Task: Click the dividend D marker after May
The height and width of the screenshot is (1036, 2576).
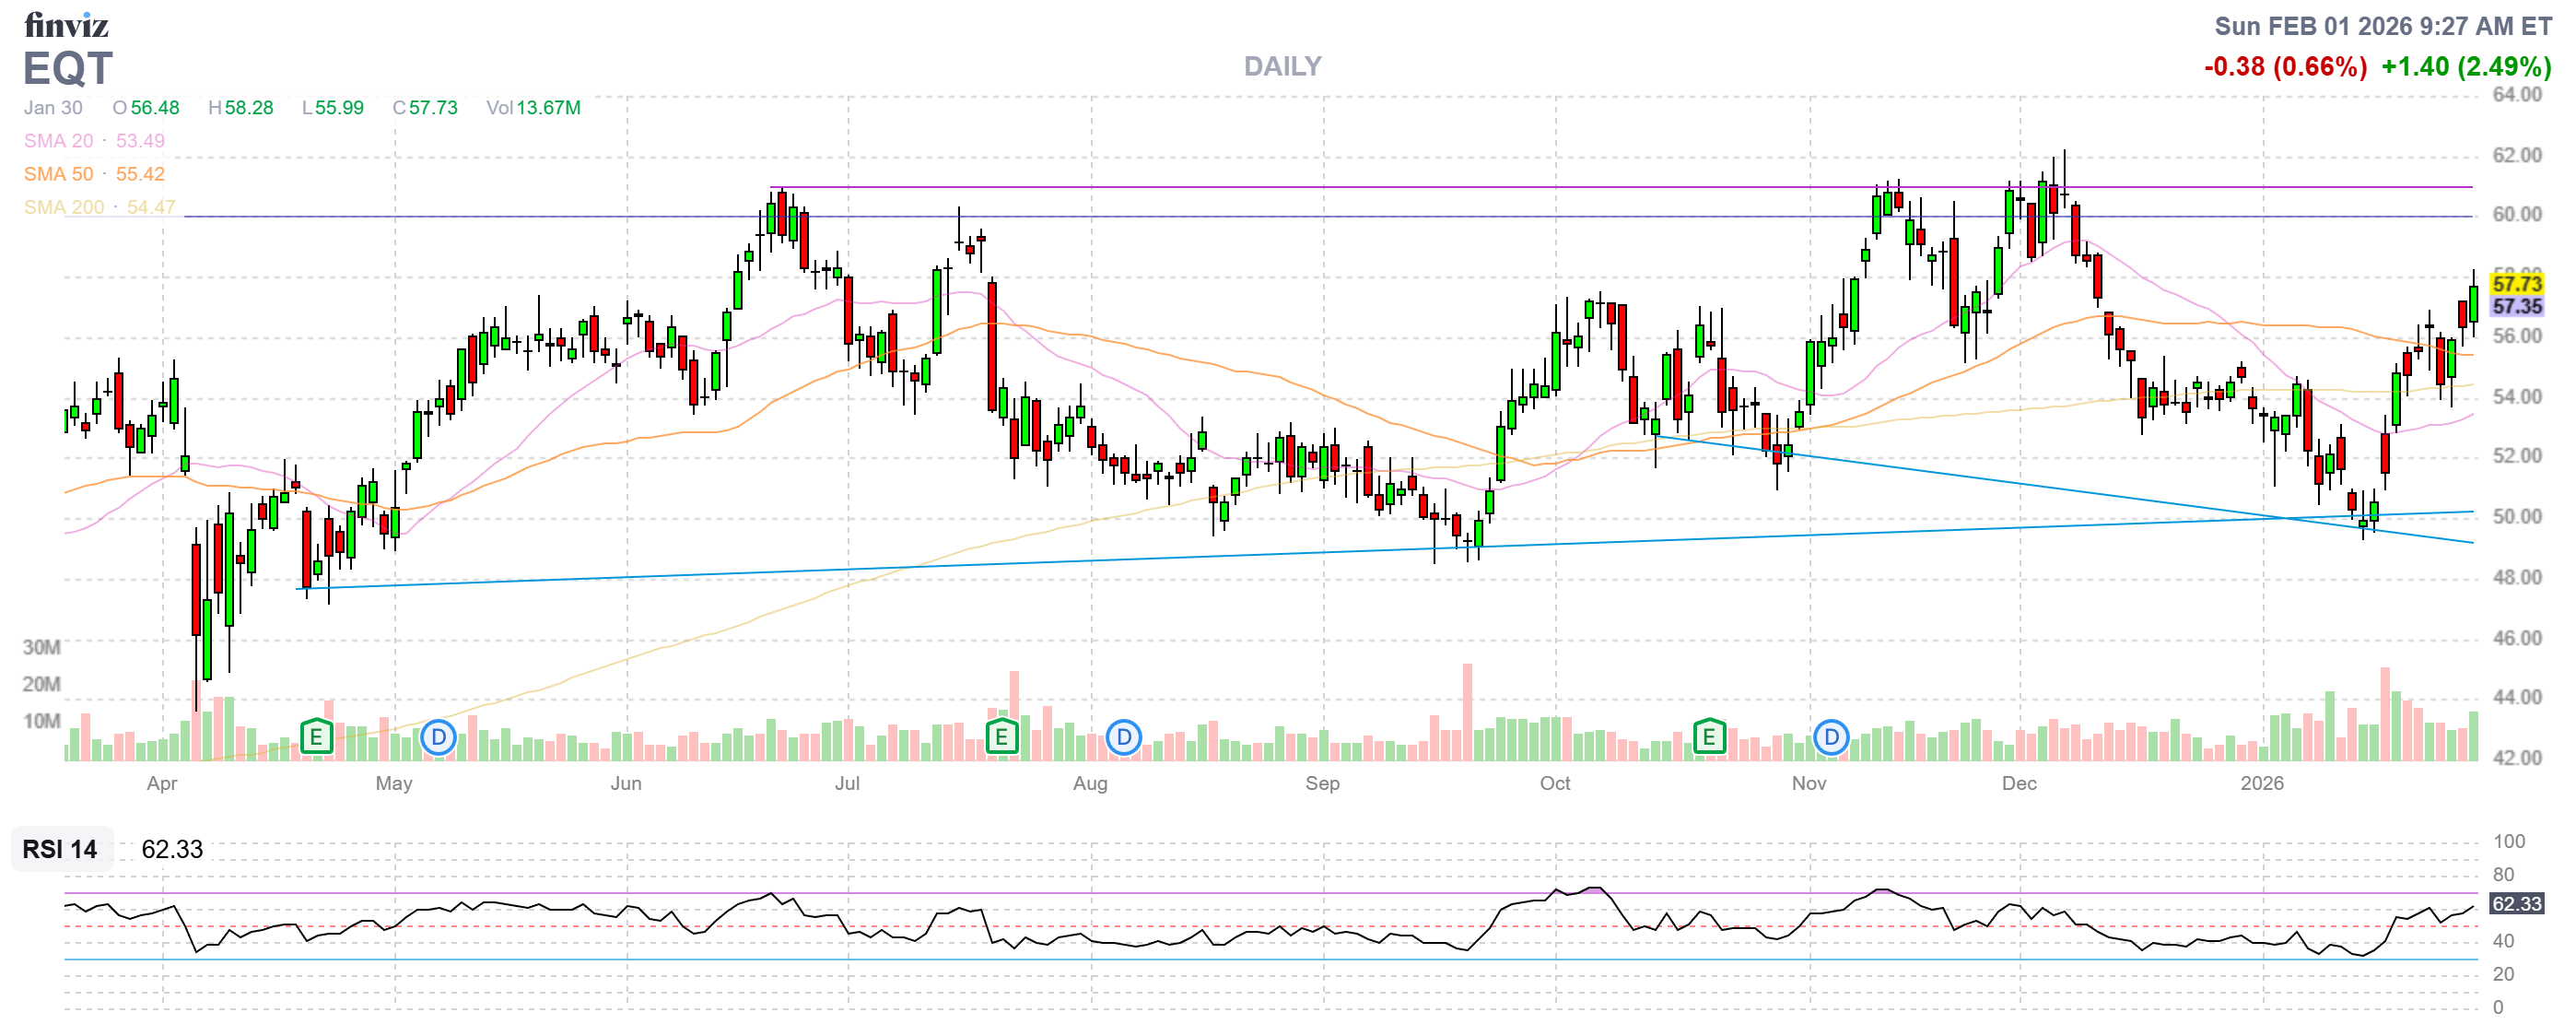Action: click(438, 738)
